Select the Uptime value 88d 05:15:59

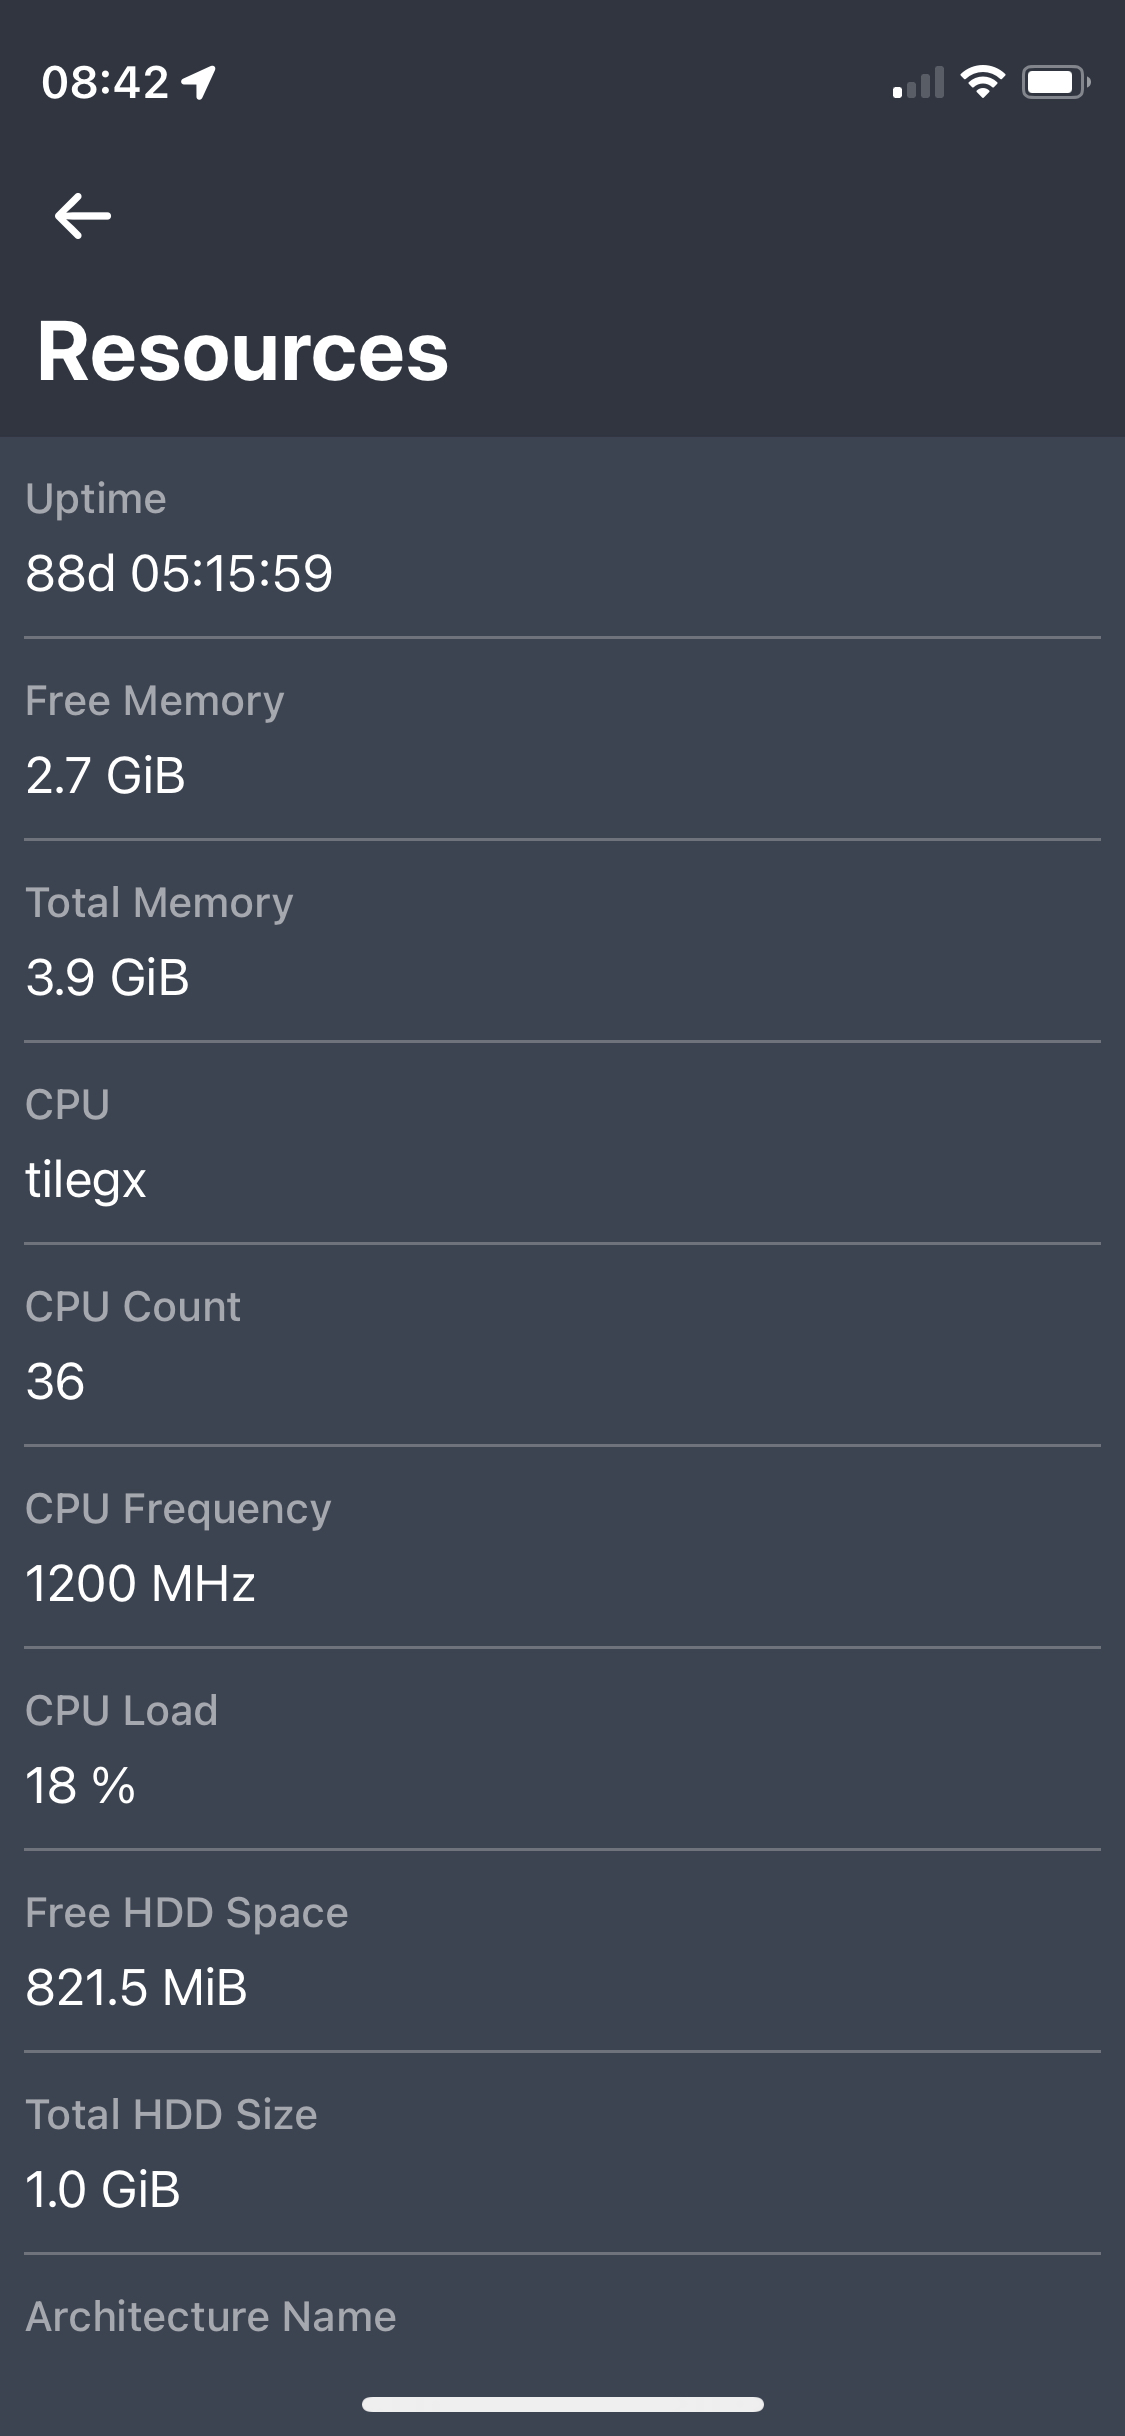pos(179,574)
